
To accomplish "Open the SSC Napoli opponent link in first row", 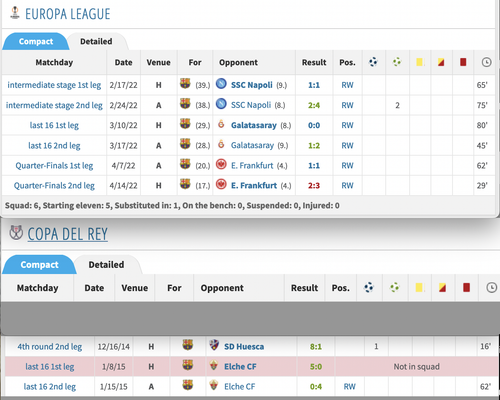I will pos(252,85).
